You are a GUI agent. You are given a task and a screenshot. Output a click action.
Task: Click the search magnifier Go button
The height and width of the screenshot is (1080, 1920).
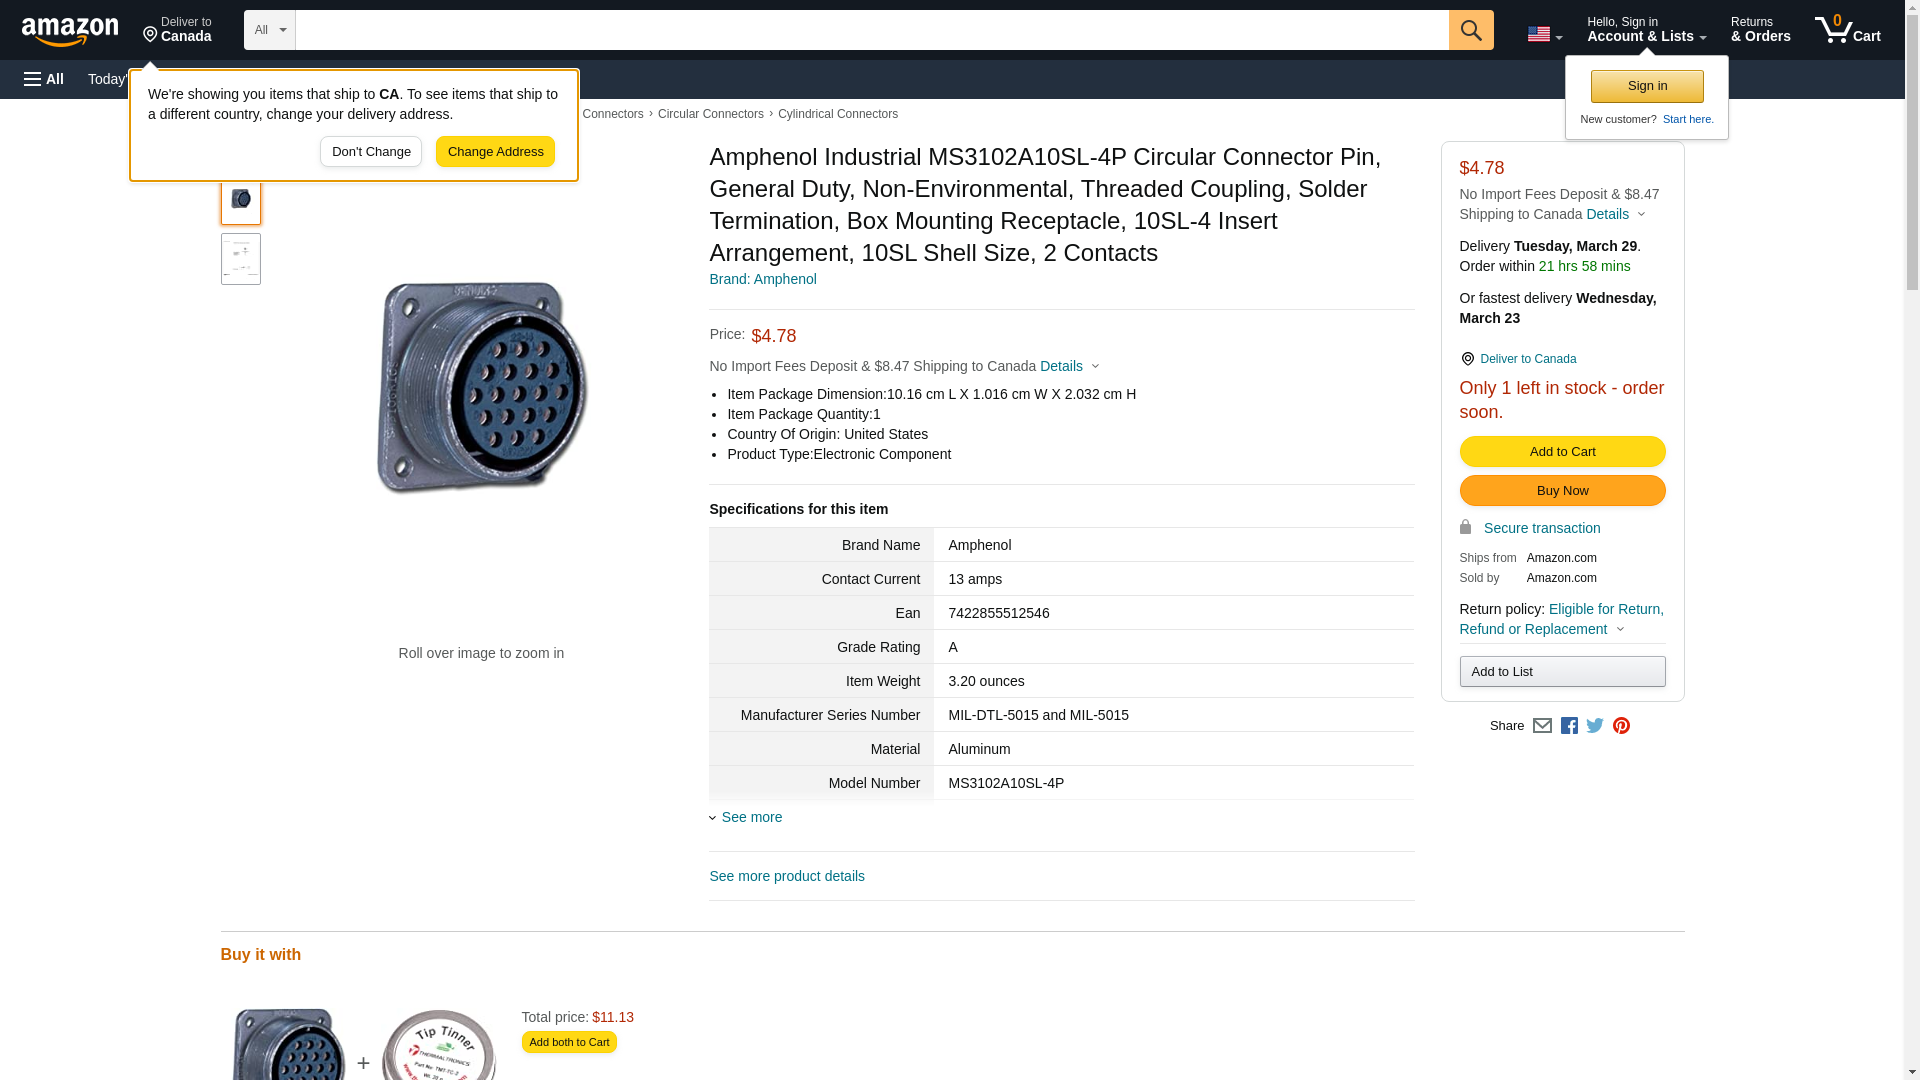pos(1470,30)
